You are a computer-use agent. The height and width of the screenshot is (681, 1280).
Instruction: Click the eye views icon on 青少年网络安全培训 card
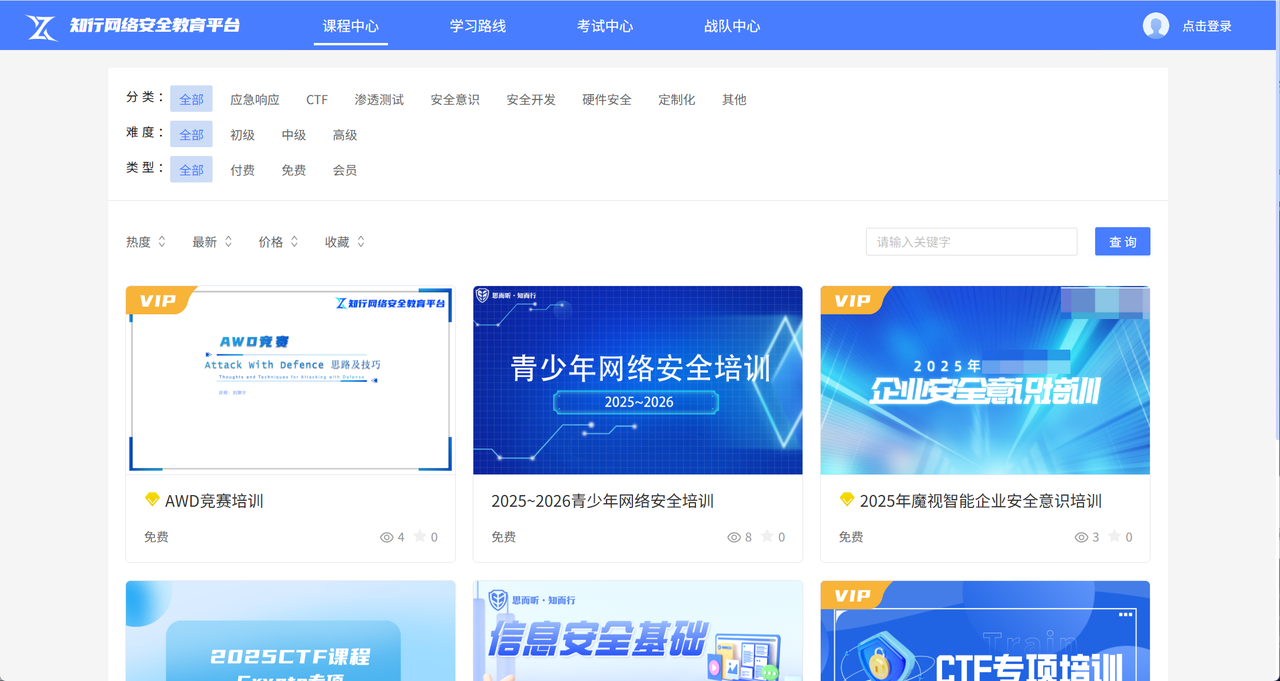pos(734,537)
